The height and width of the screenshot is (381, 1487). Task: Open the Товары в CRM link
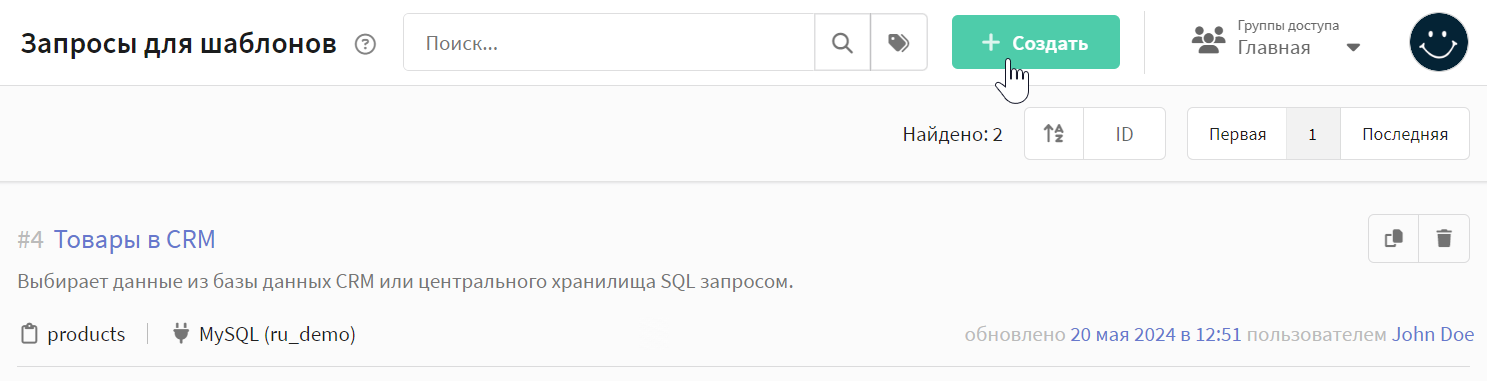[134, 239]
